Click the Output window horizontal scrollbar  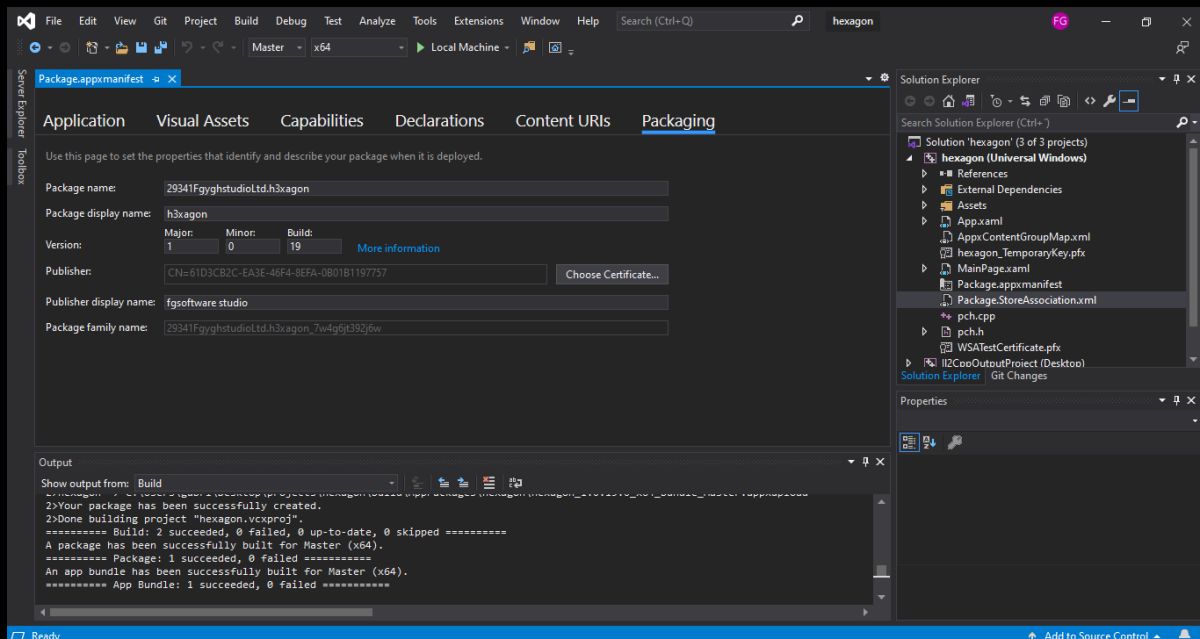[210, 611]
